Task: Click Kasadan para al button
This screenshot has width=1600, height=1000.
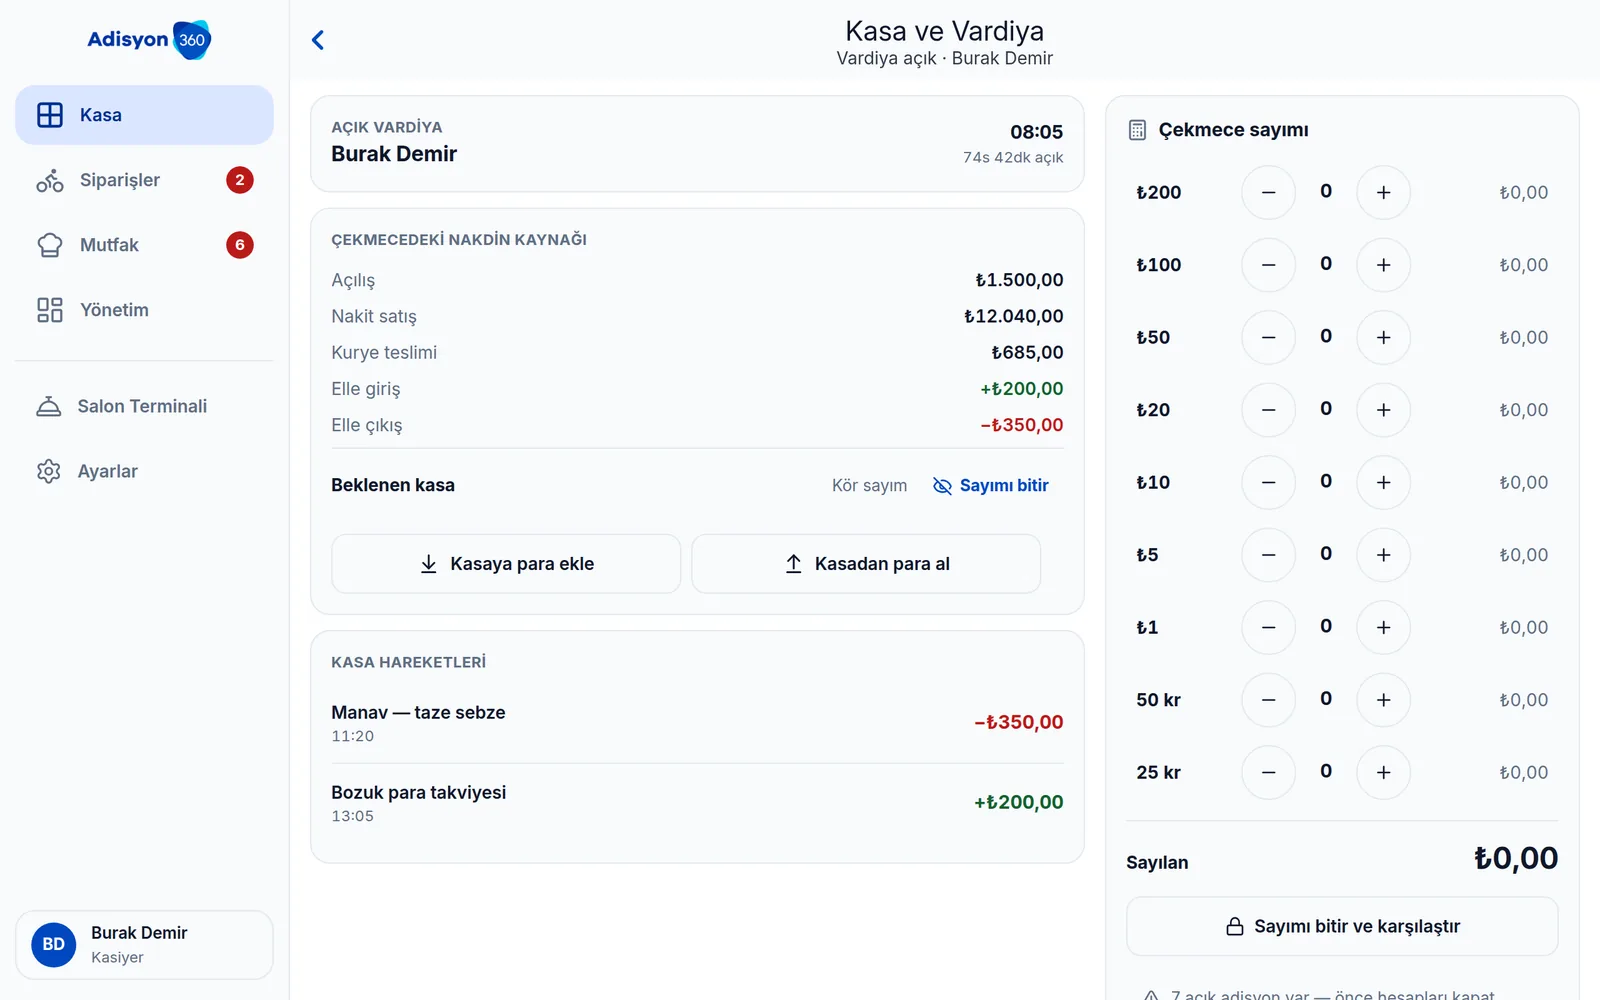Action: 866,564
